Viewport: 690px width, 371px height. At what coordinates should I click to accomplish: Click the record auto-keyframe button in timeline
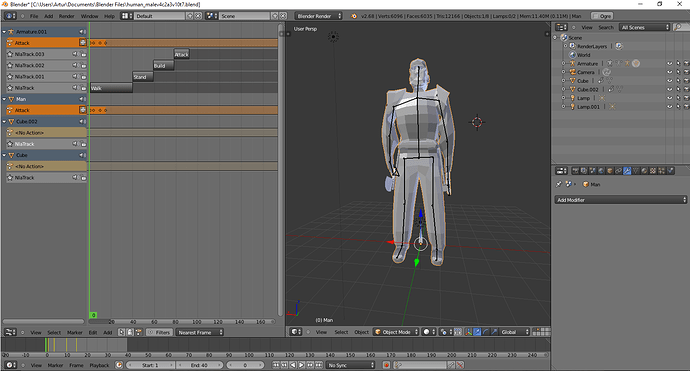pos(386,365)
